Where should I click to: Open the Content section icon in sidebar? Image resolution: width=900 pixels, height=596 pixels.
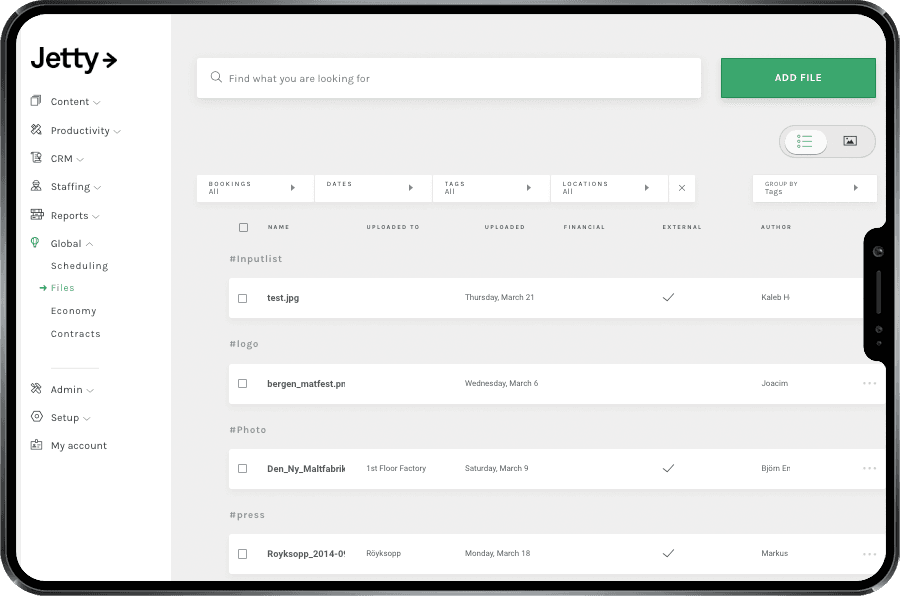pos(34,101)
